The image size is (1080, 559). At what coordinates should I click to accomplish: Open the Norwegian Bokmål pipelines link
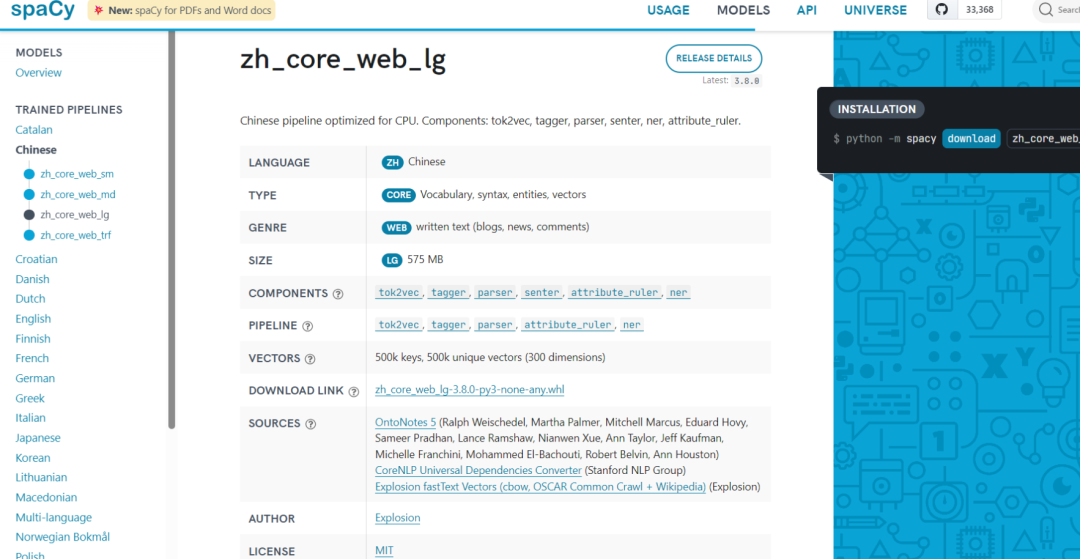pos(63,537)
